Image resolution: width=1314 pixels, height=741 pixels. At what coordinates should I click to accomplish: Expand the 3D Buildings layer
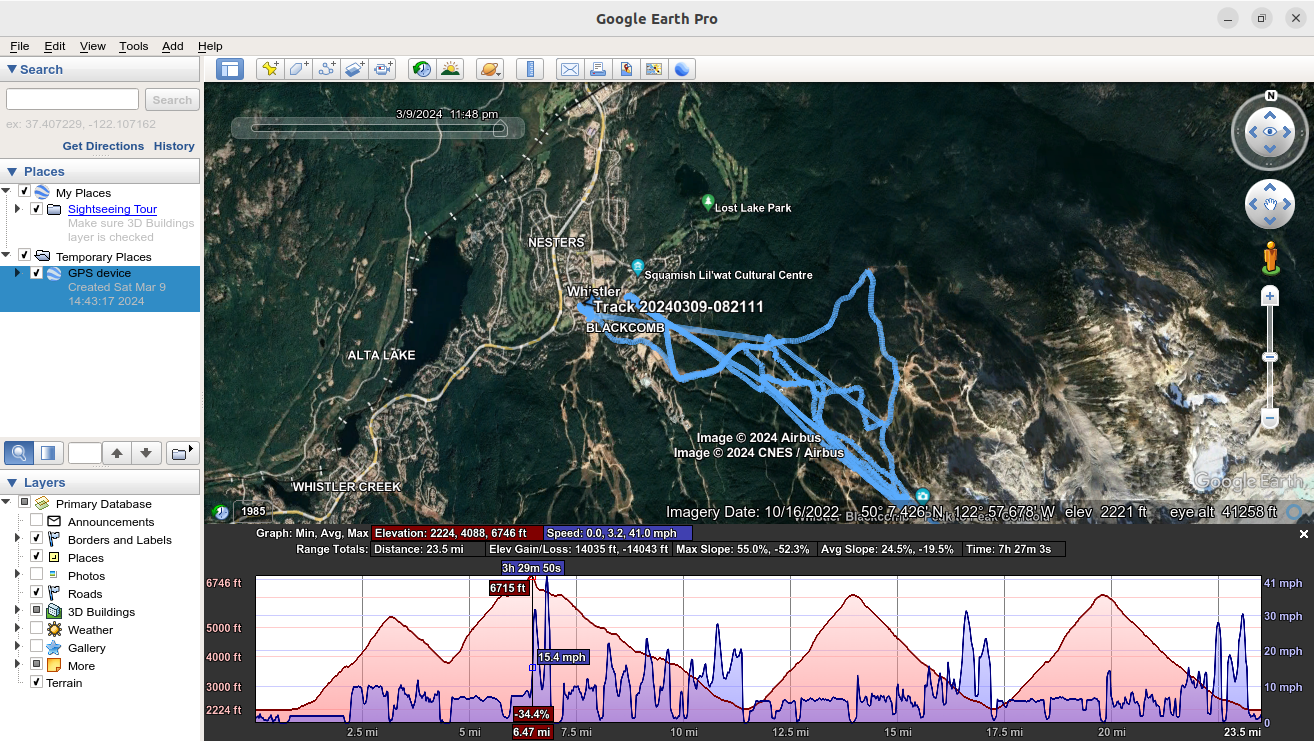coord(17,611)
